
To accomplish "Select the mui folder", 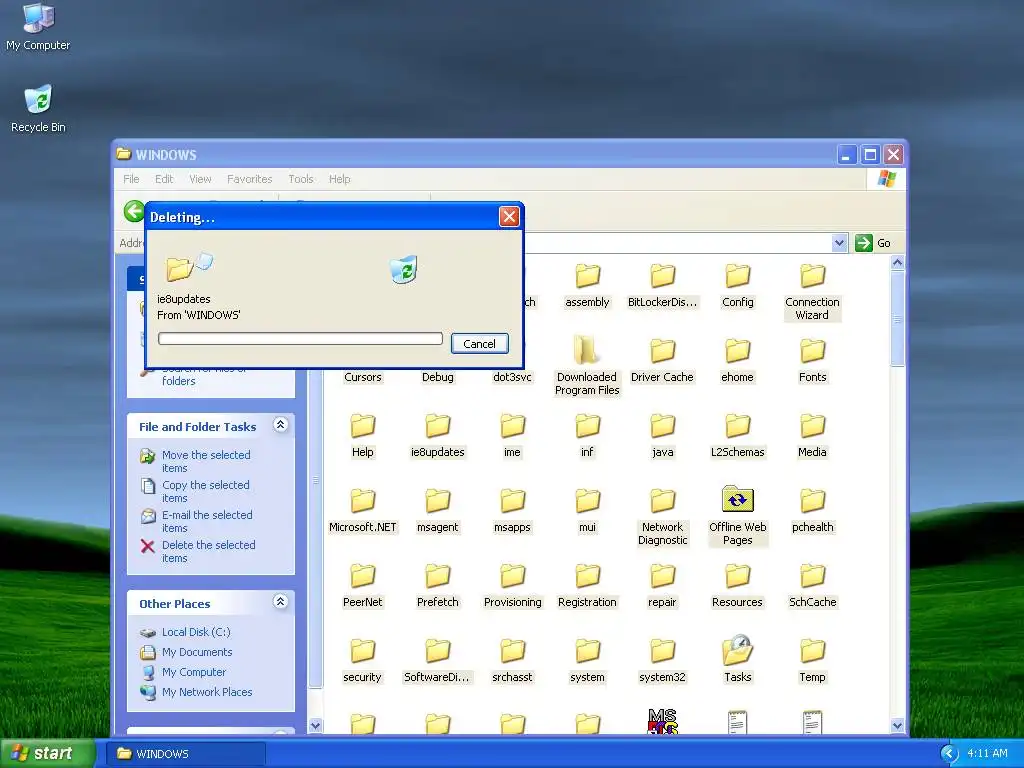I will coord(587,511).
